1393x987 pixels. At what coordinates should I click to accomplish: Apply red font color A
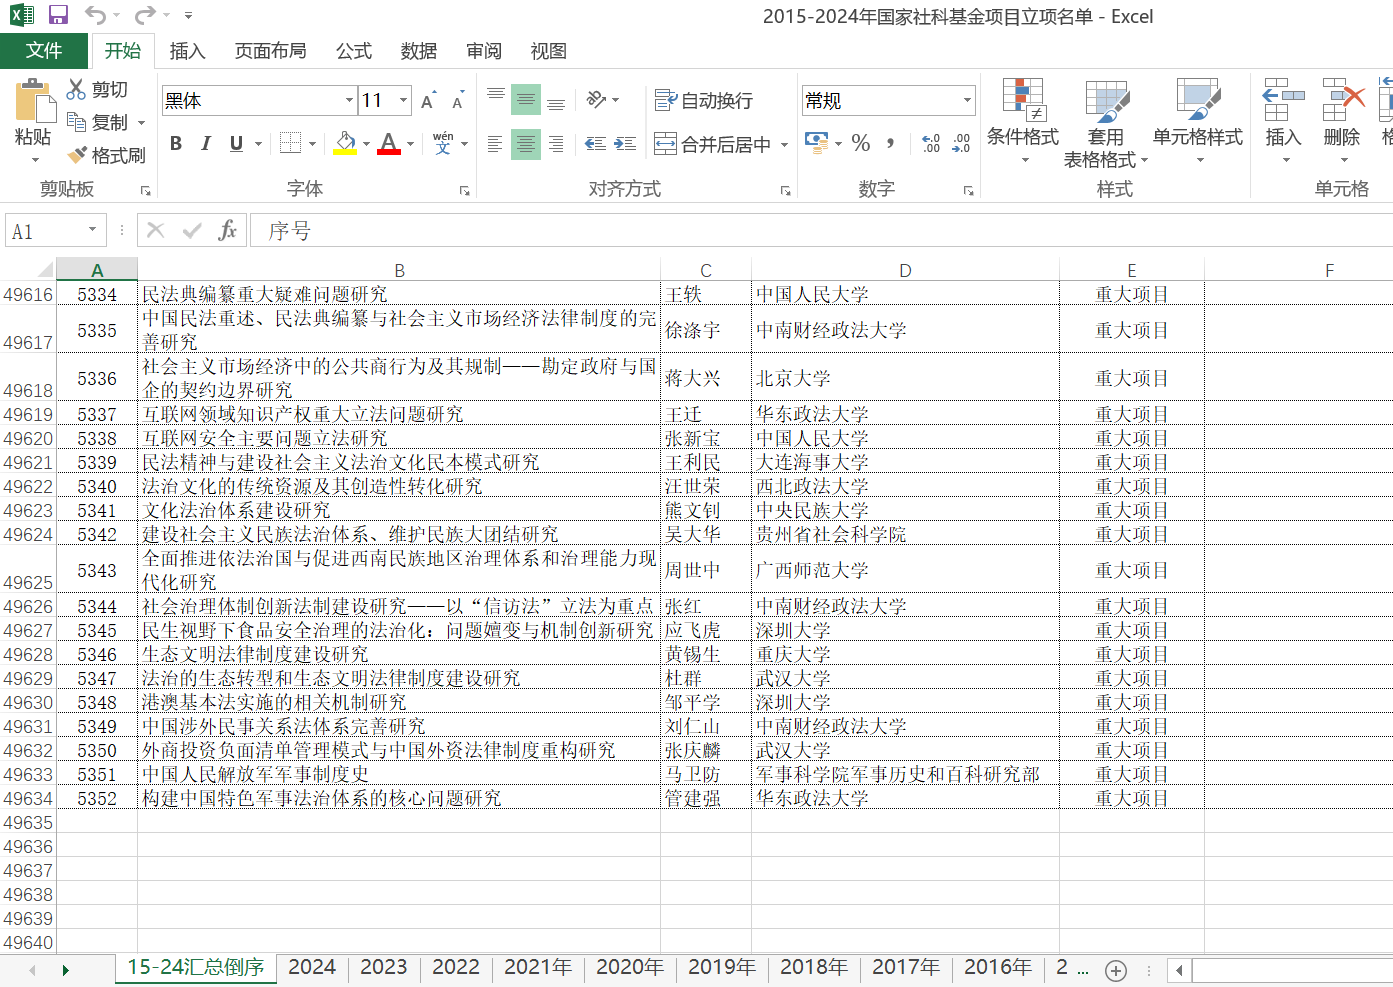coord(389,143)
